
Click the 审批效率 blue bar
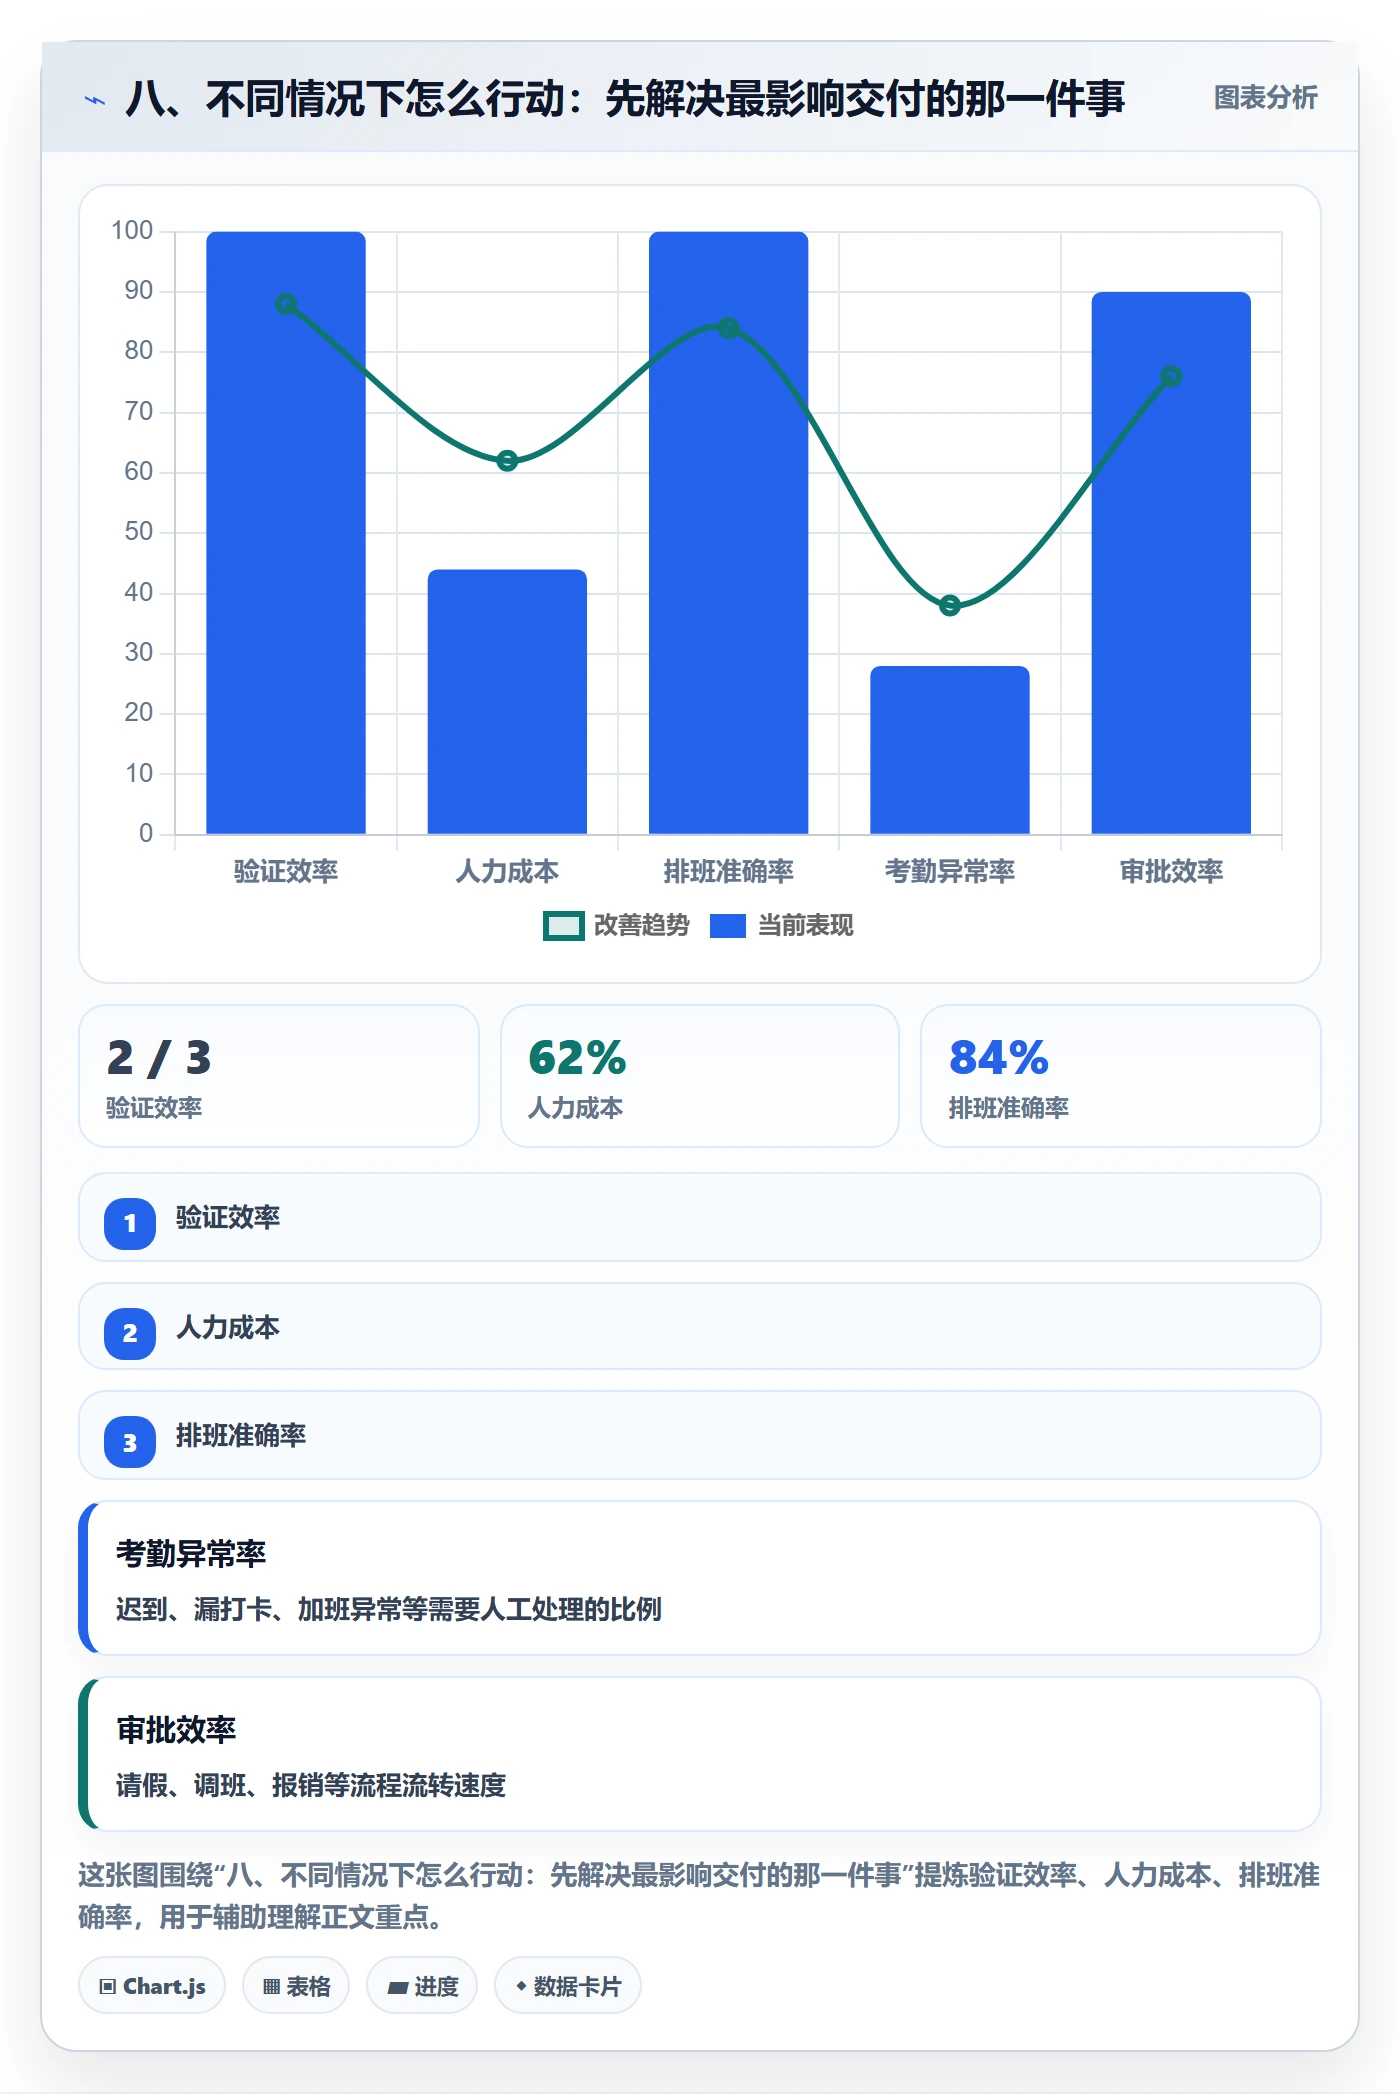[x=1171, y=563]
